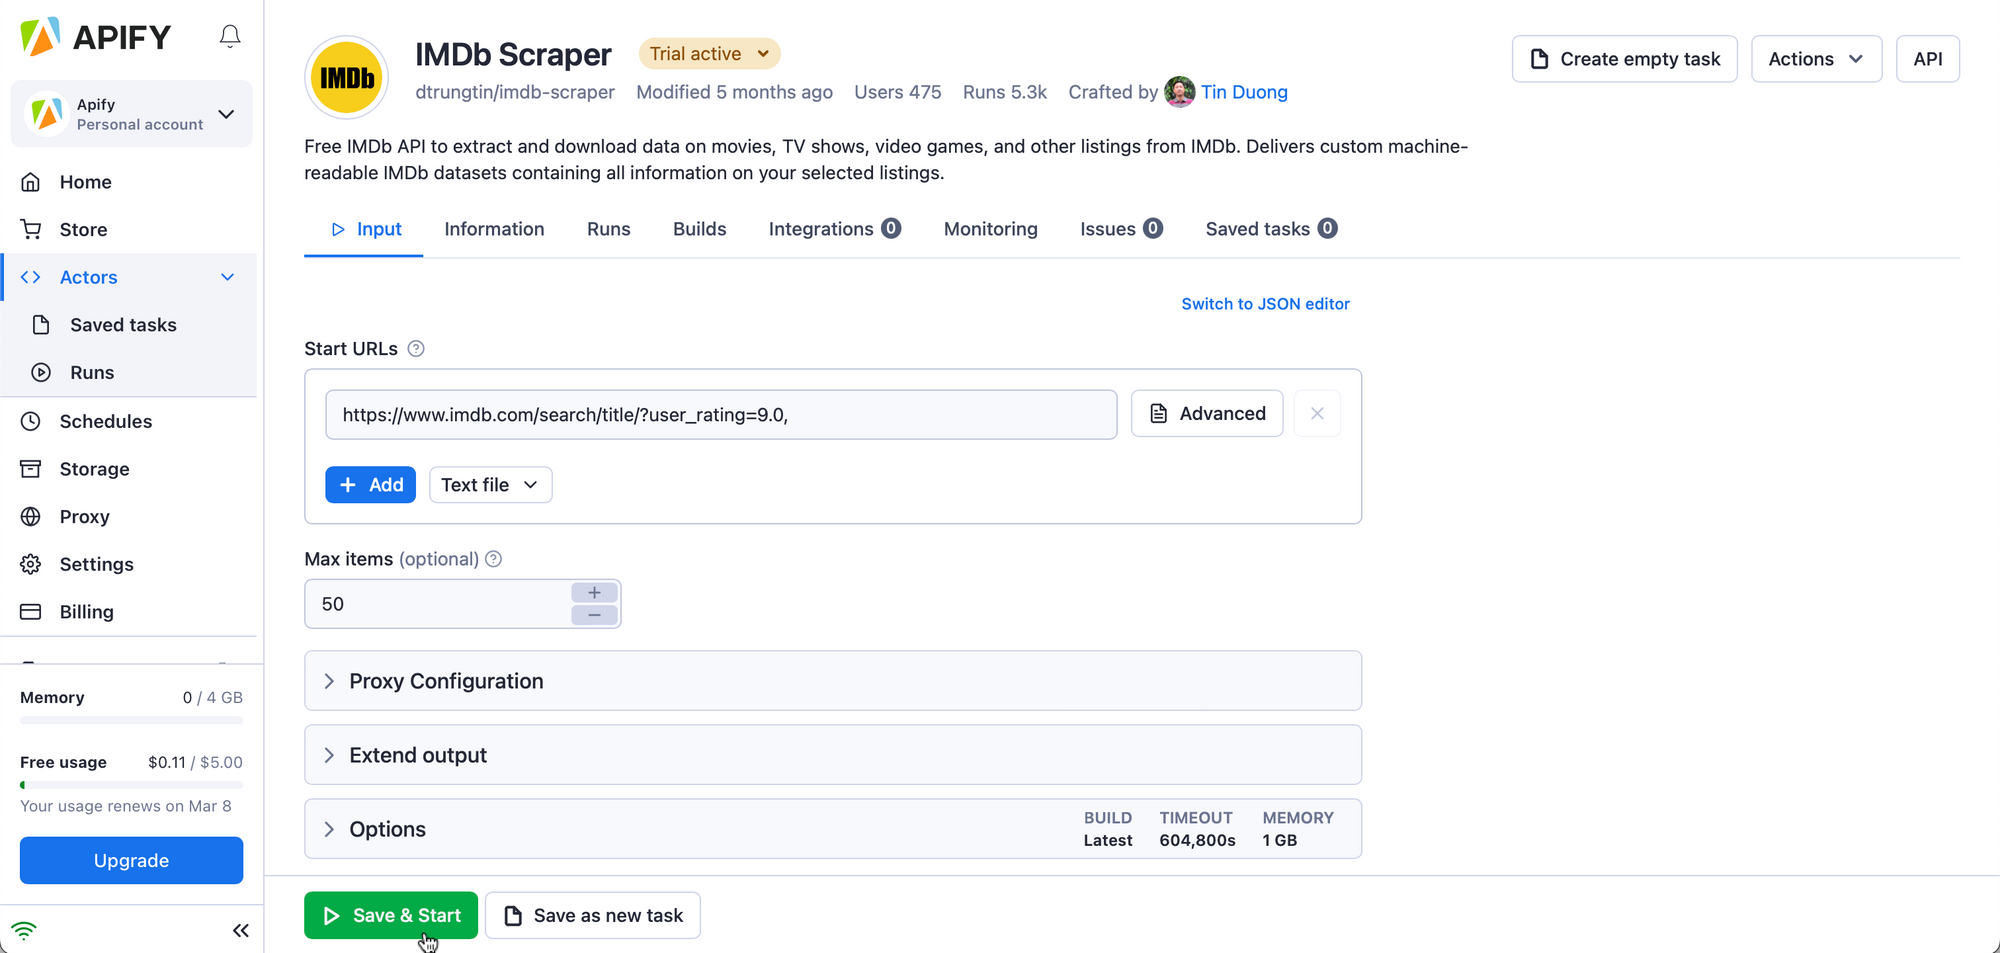Viewport: 2000px width, 953px height.
Task: Switch to the Information tab
Action: click(494, 229)
